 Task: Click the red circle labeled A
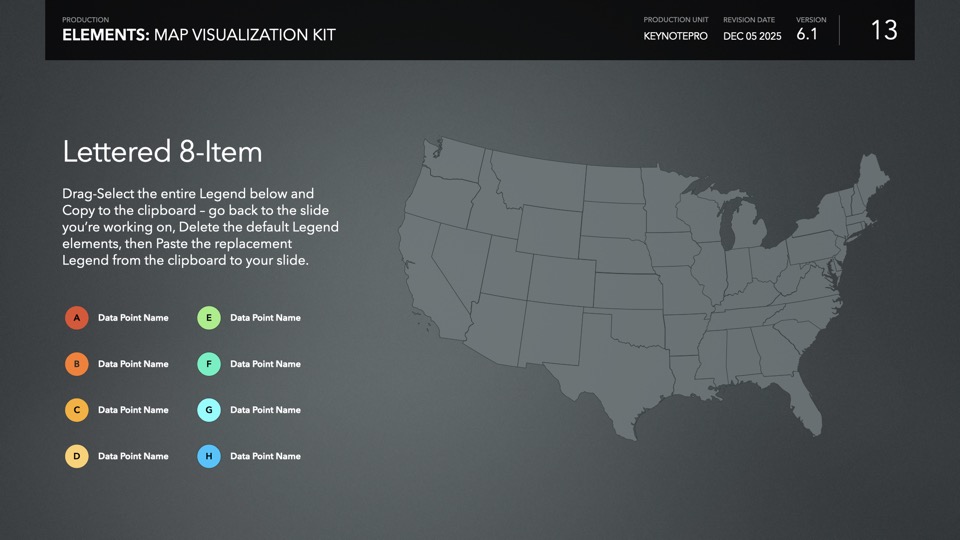pos(76,318)
